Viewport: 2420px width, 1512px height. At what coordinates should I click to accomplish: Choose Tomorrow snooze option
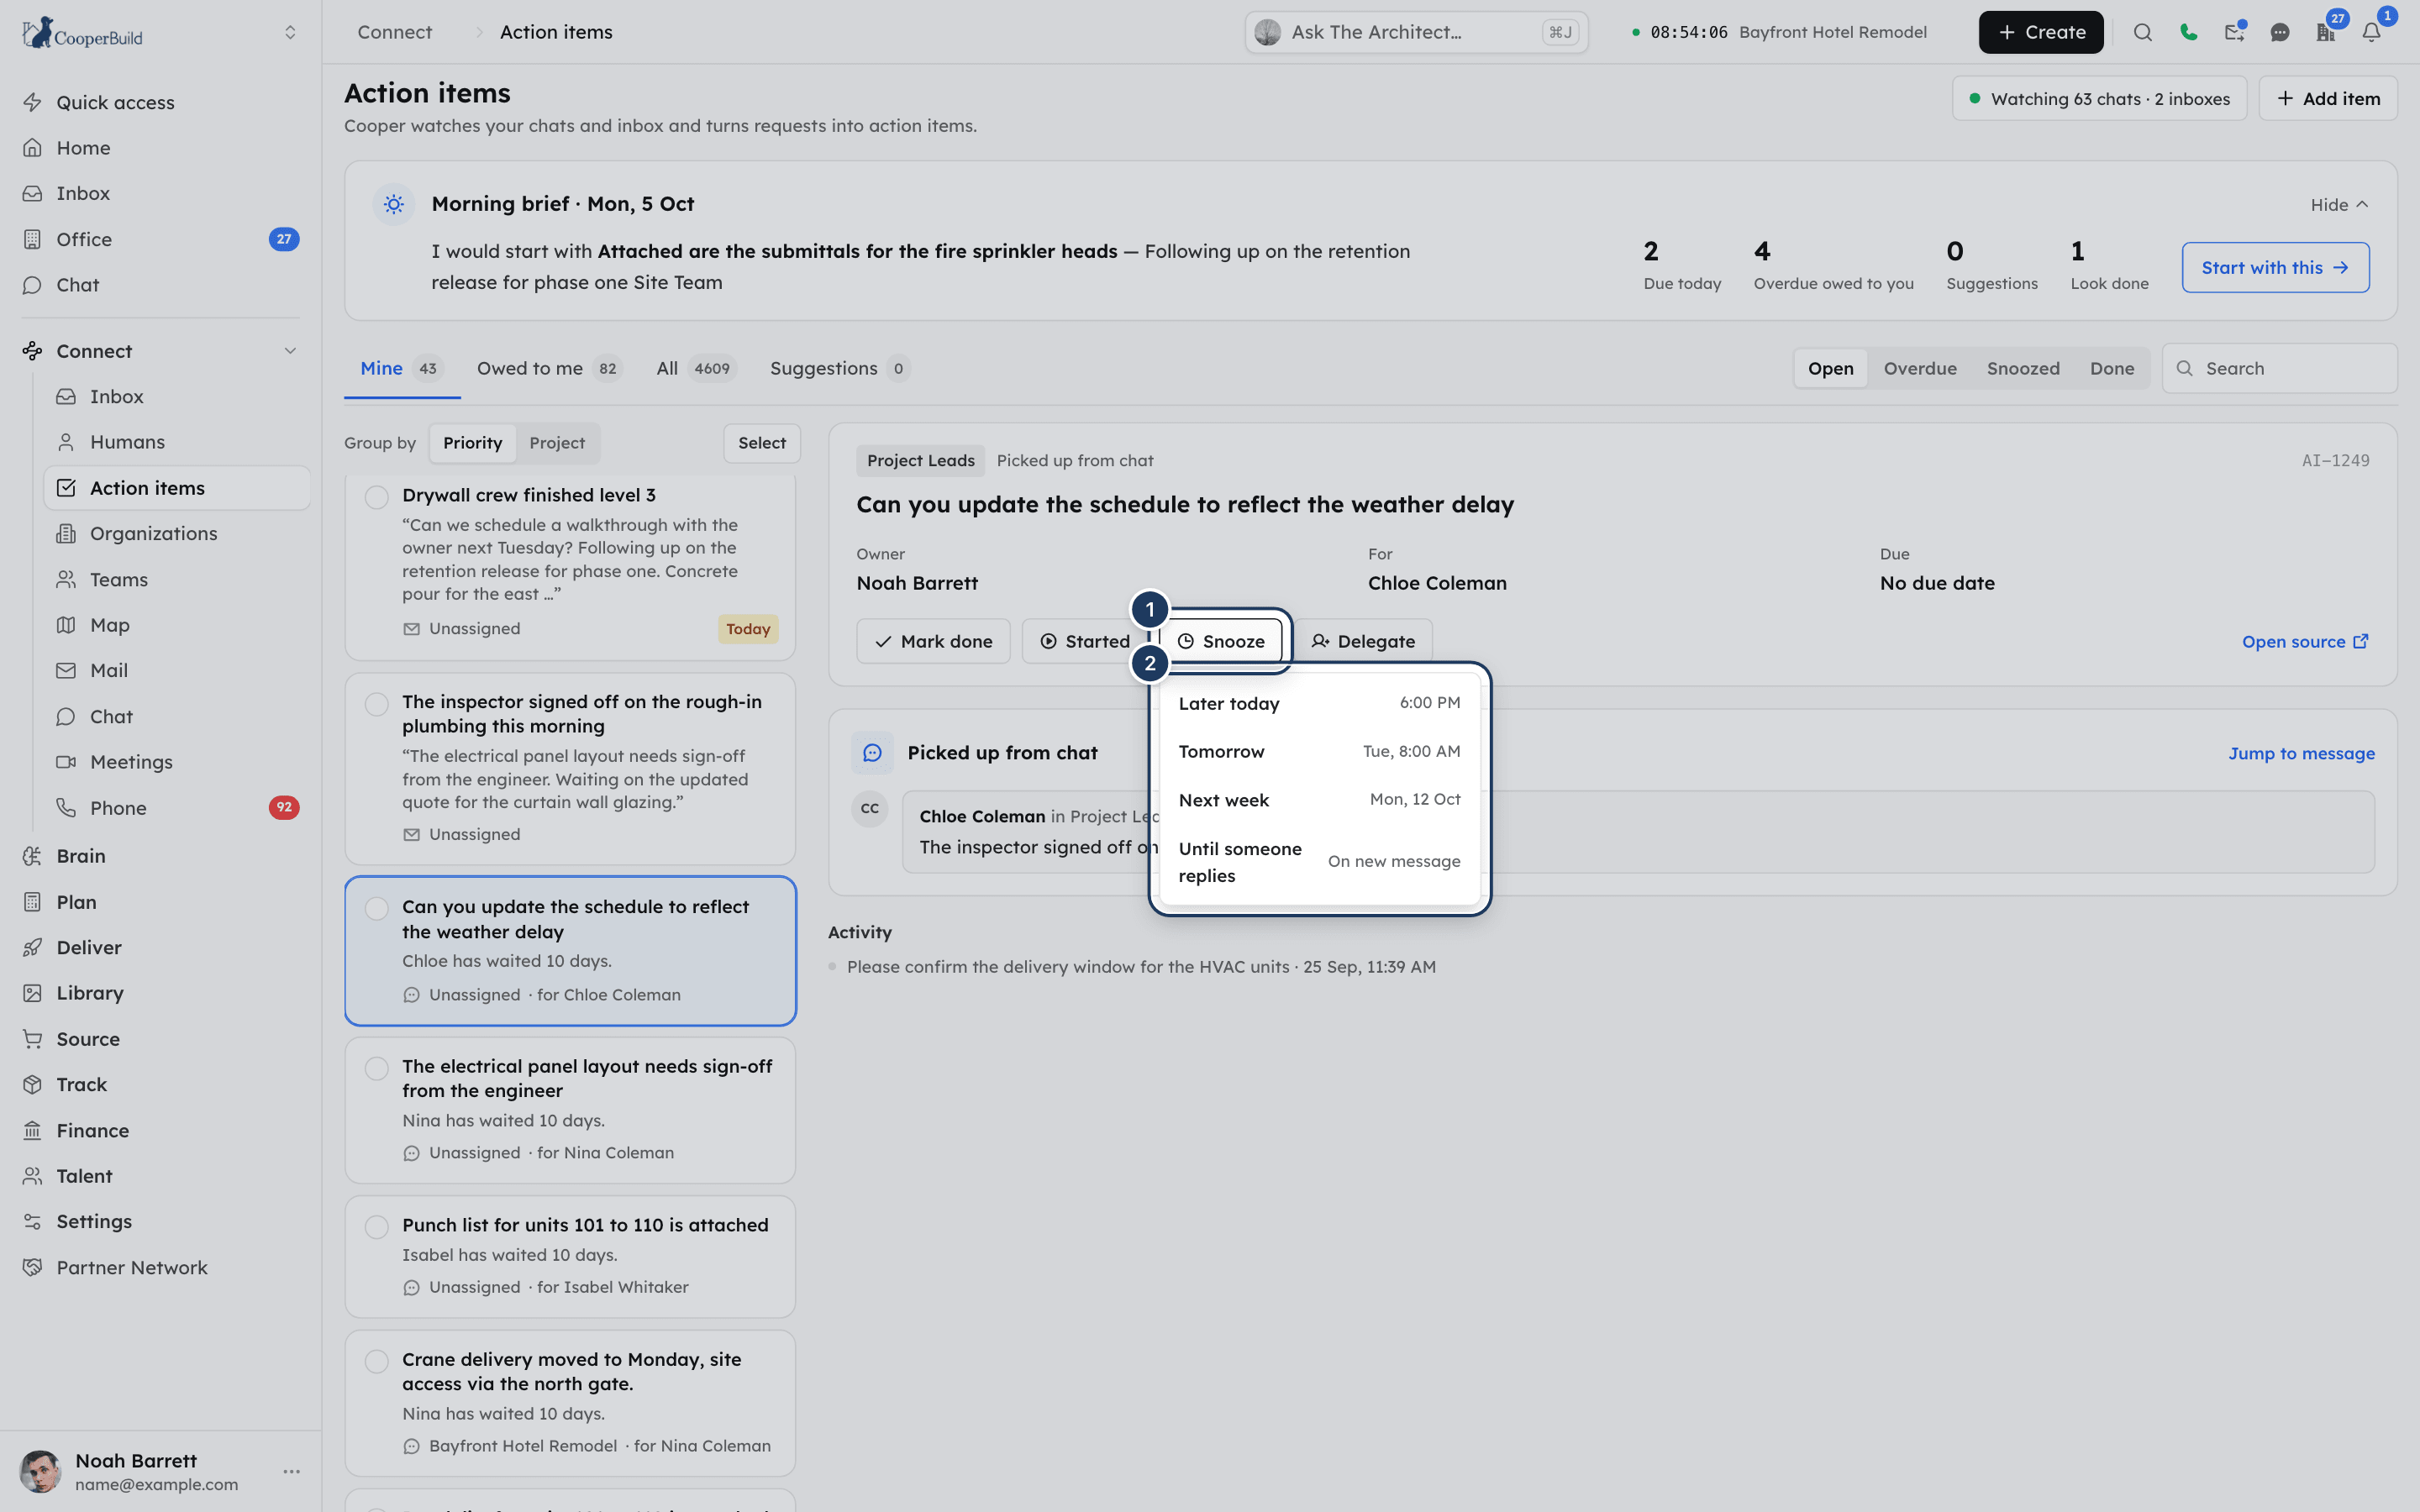click(x=1319, y=751)
